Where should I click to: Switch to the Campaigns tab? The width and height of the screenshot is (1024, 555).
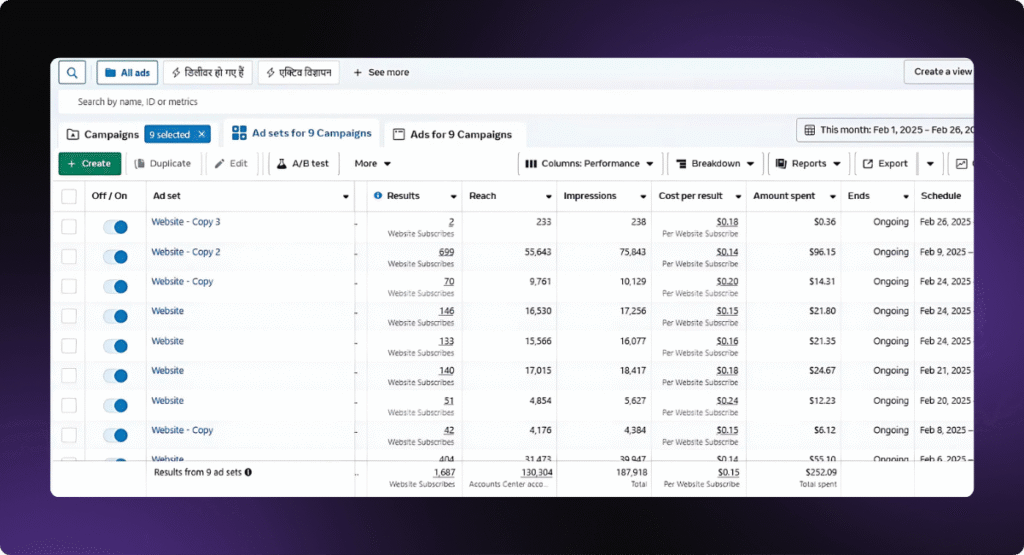tap(103, 134)
